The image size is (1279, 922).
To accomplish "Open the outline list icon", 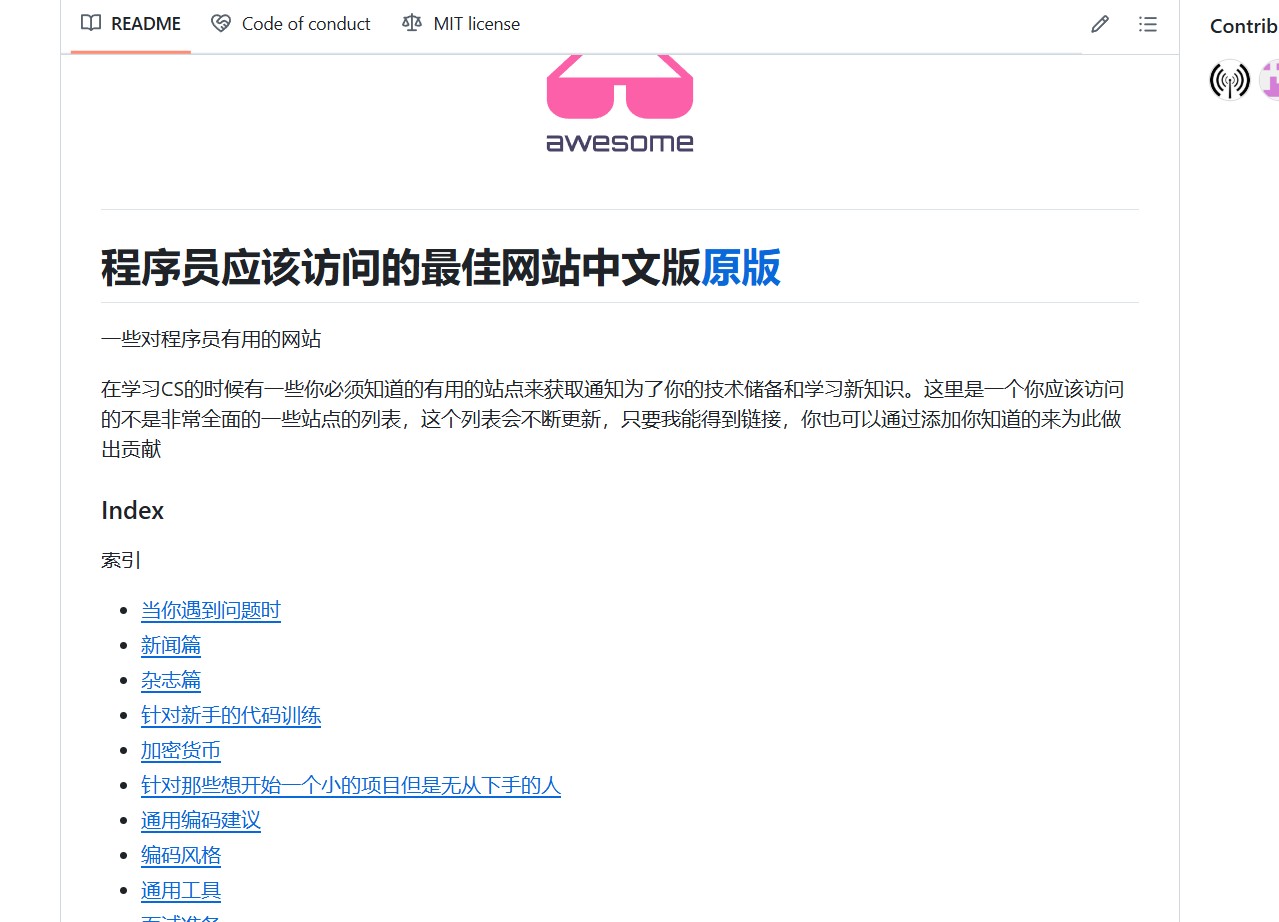I will click(1148, 24).
